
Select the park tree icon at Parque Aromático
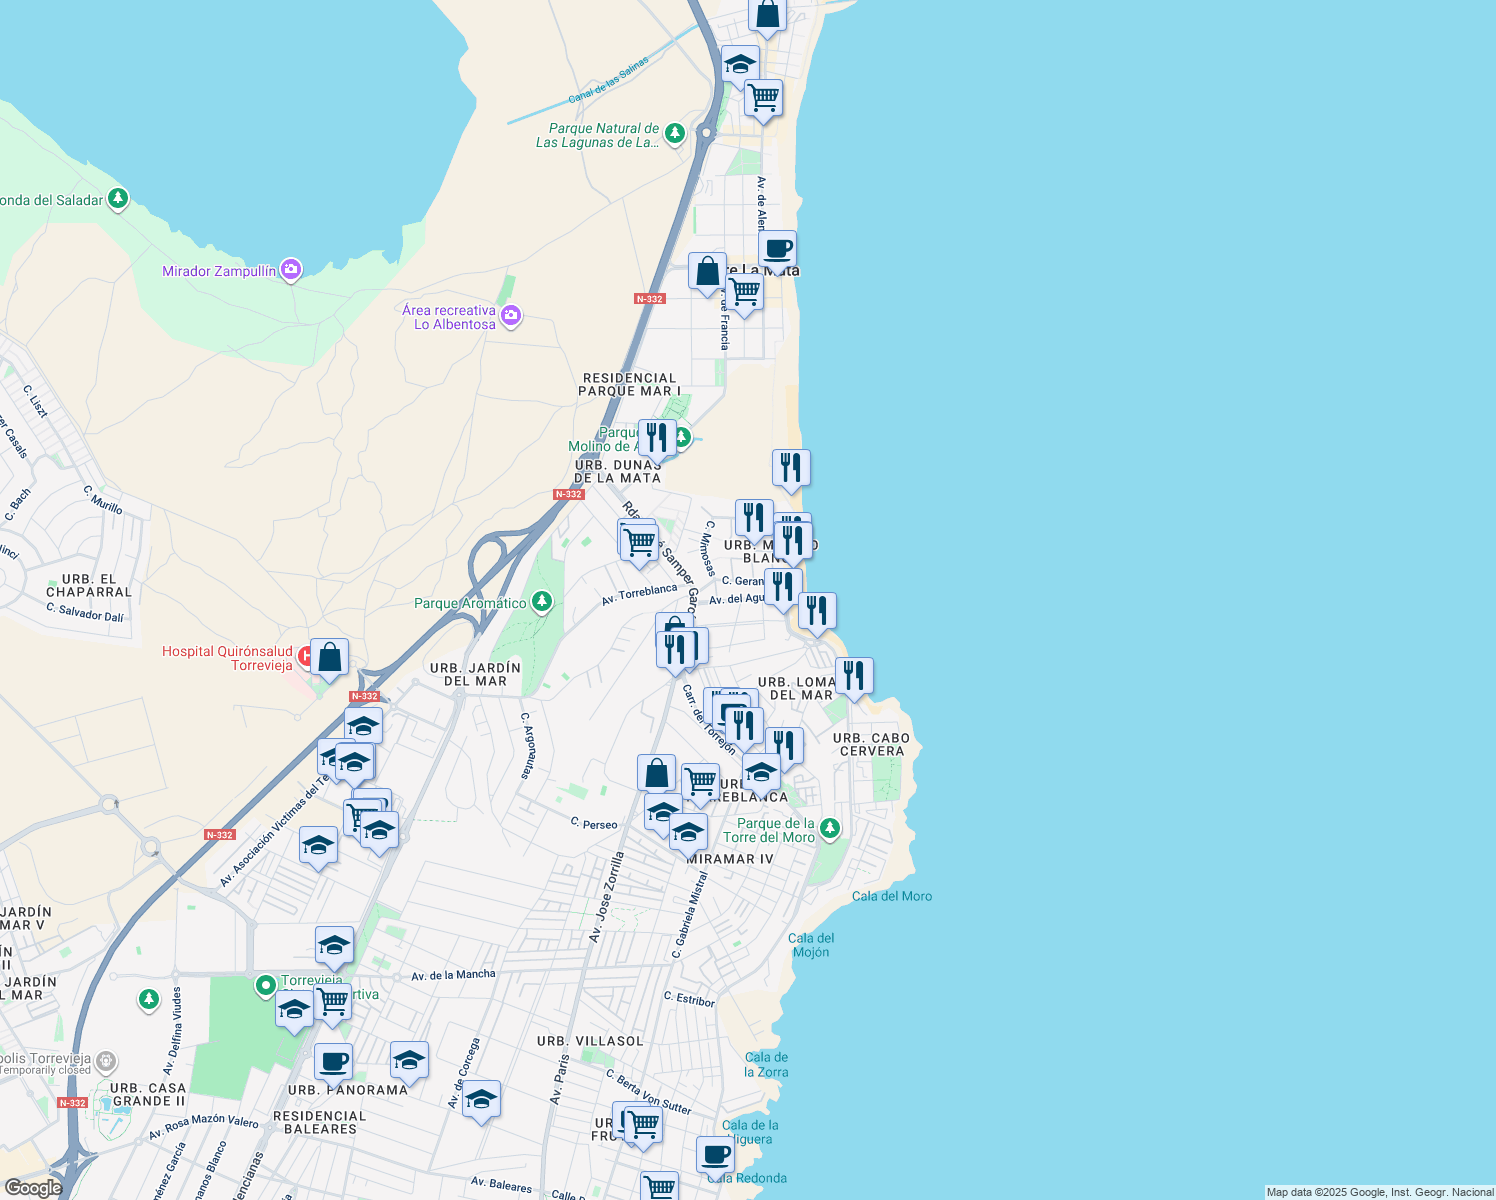[541, 602]
